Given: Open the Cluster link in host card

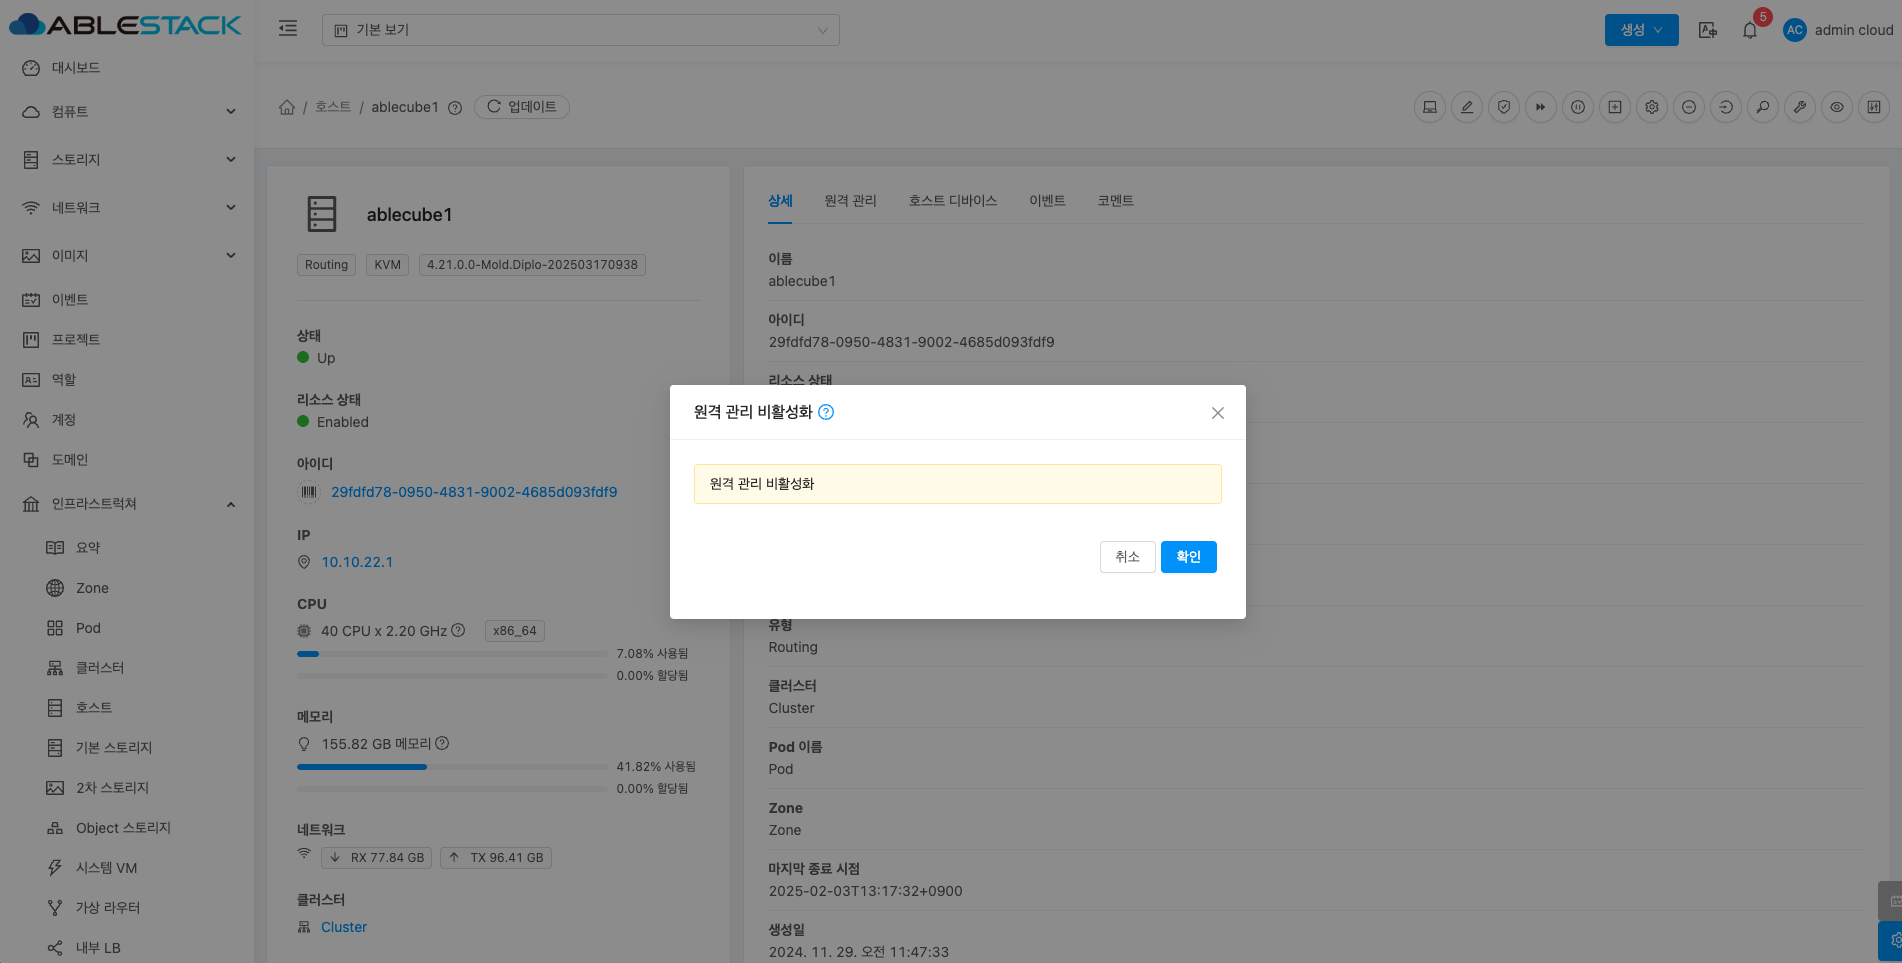Looking at the screenshot, I should [344, 927].
